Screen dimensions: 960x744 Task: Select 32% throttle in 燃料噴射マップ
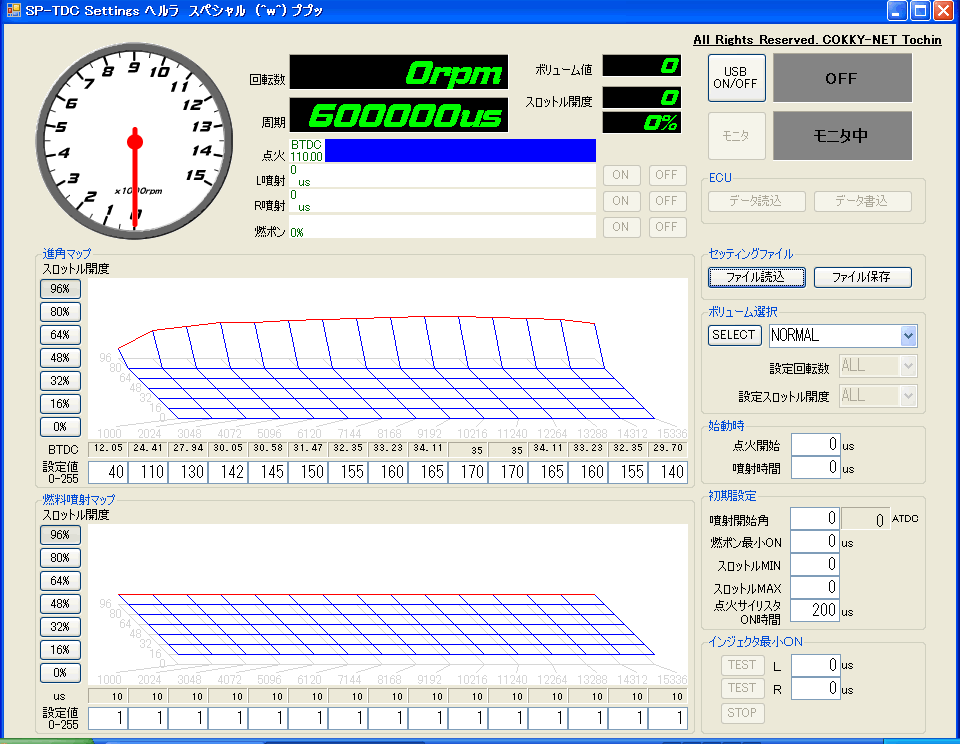pyautogui.click(x=60, y=627)
